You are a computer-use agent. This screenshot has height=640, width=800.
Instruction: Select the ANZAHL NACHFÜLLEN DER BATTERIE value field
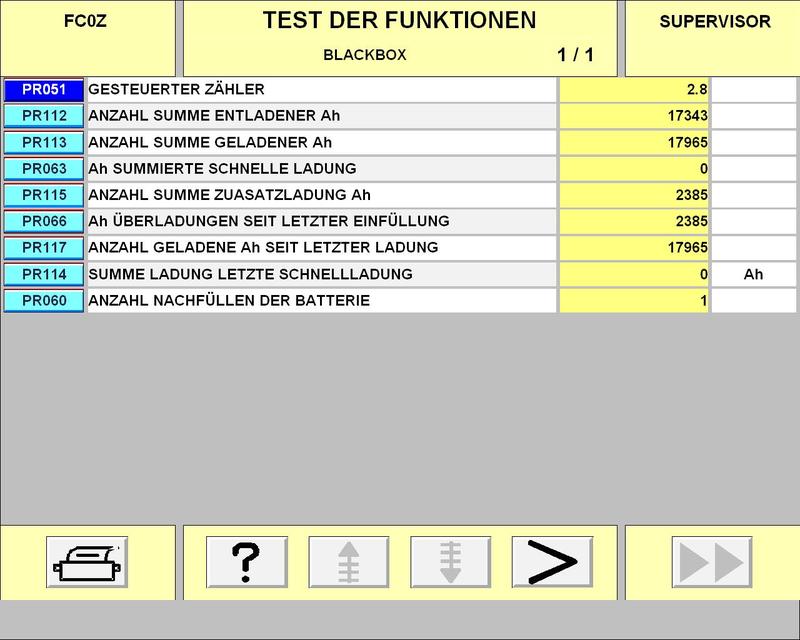634,300
